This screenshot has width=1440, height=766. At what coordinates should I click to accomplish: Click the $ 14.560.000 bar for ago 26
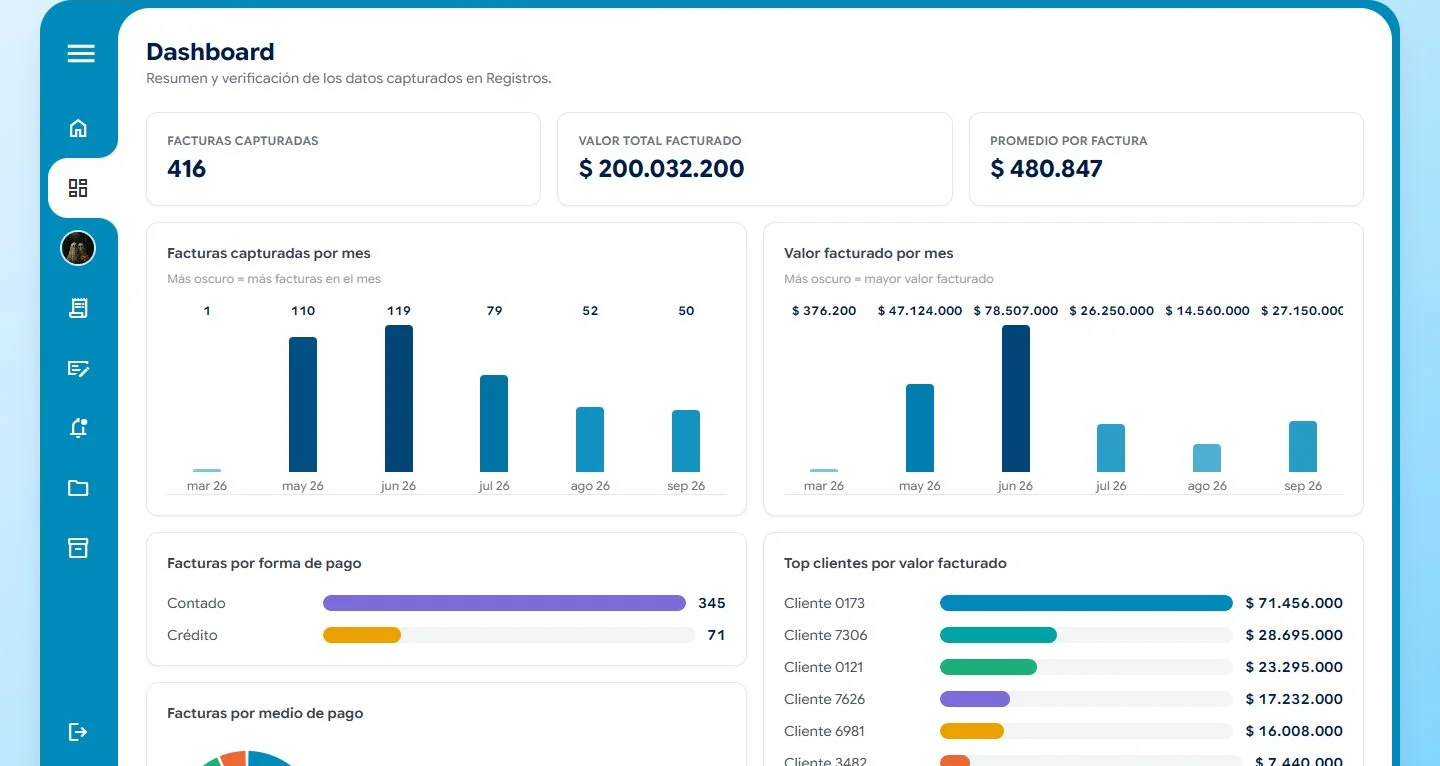(1207, 458)
